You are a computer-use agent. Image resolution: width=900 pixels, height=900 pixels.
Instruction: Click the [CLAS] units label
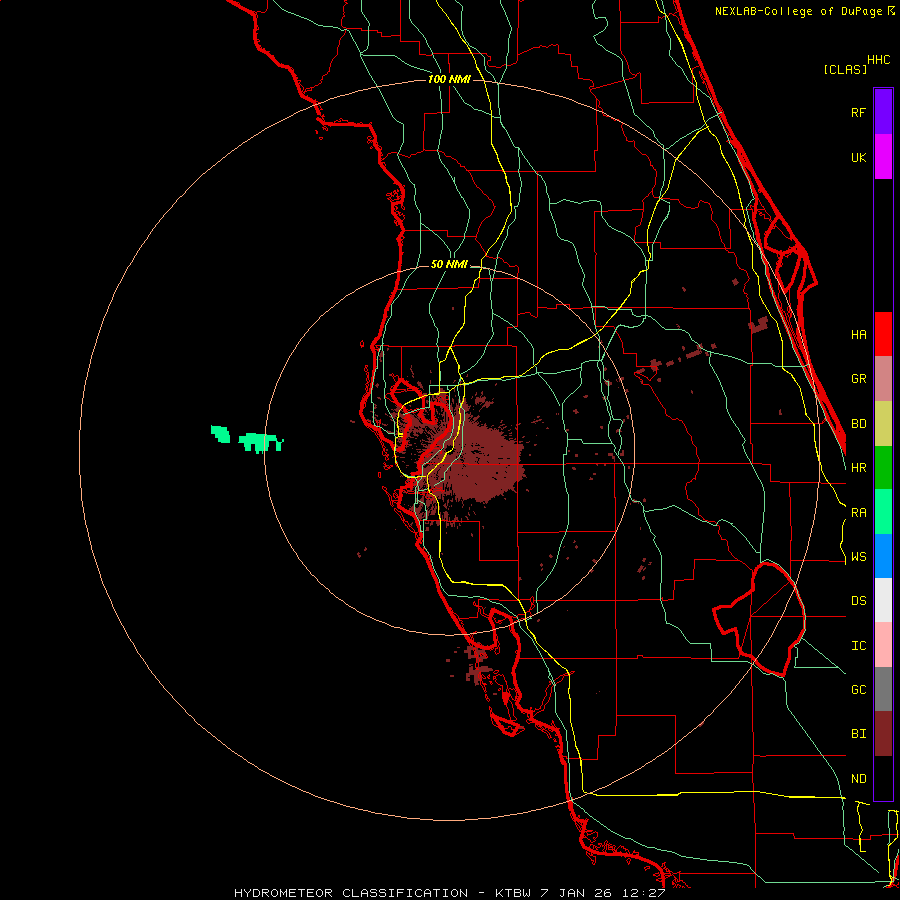[x=845, y=69]
